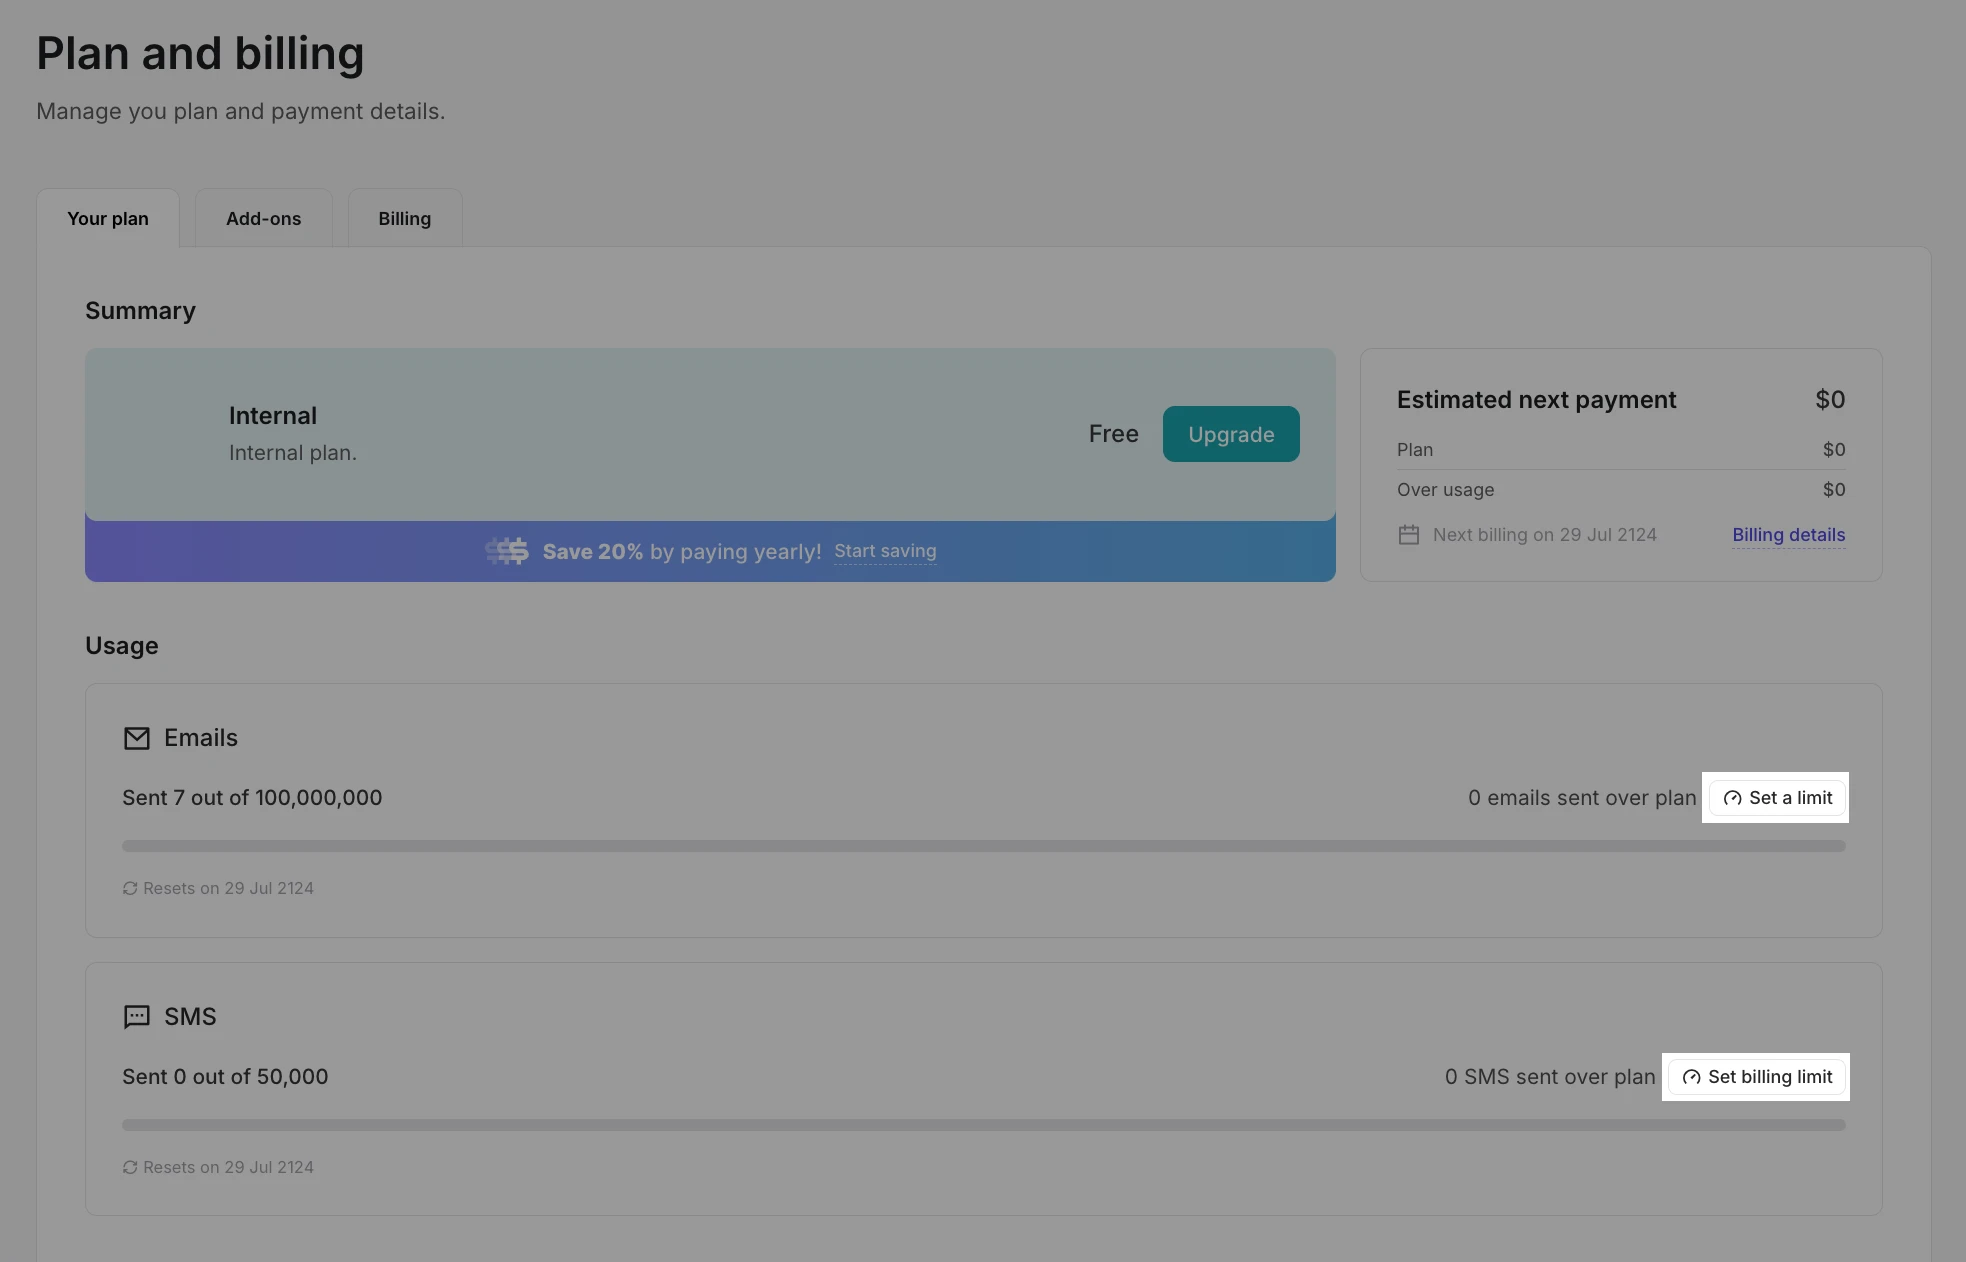Viewport: 1966px width, 1262px height.
Task: Set a limit for emails
Action: click(1777, 798)
